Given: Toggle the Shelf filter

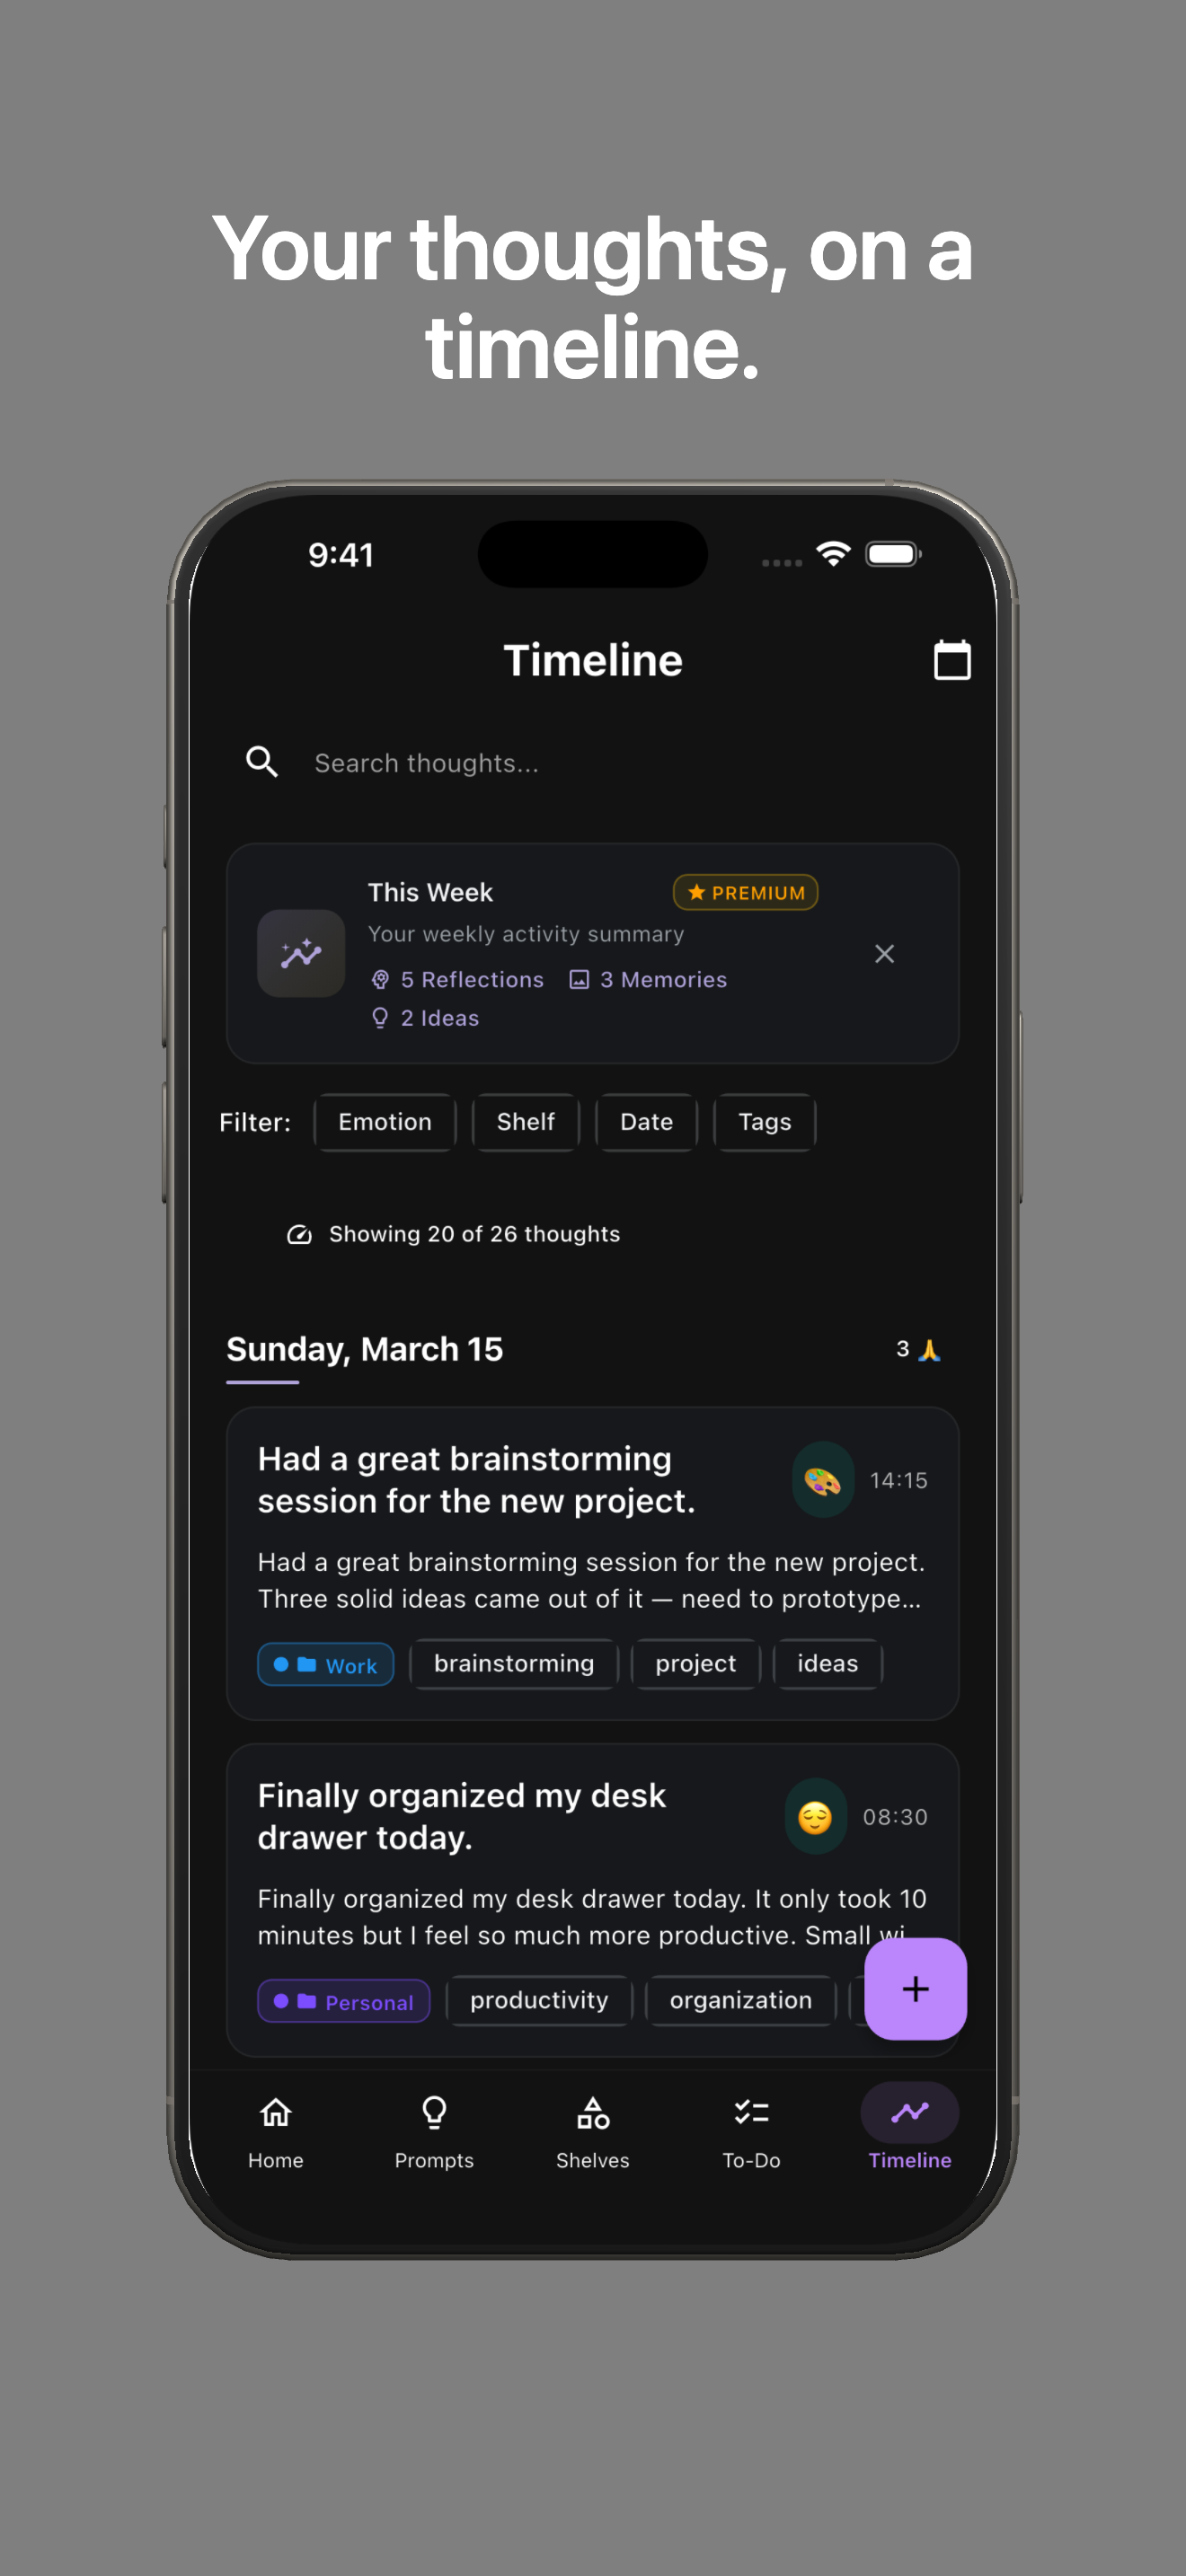Looking at the screenshot, I should tap(525, 1122).
